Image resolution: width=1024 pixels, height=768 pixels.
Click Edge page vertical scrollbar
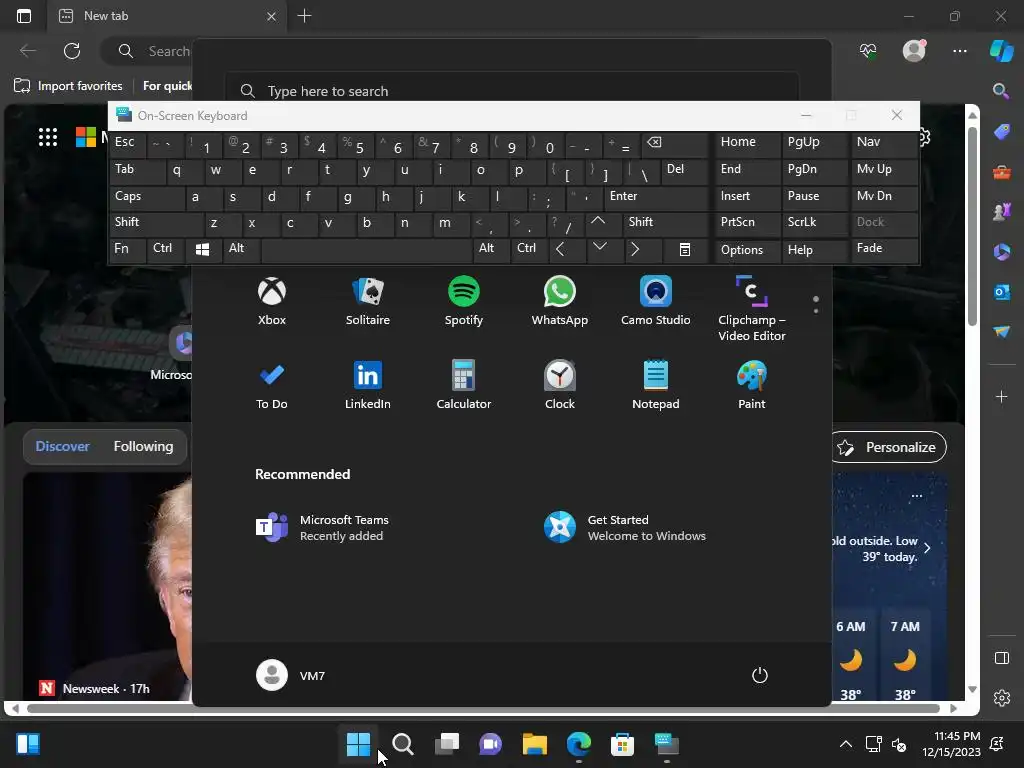click(x=972, y=226)
